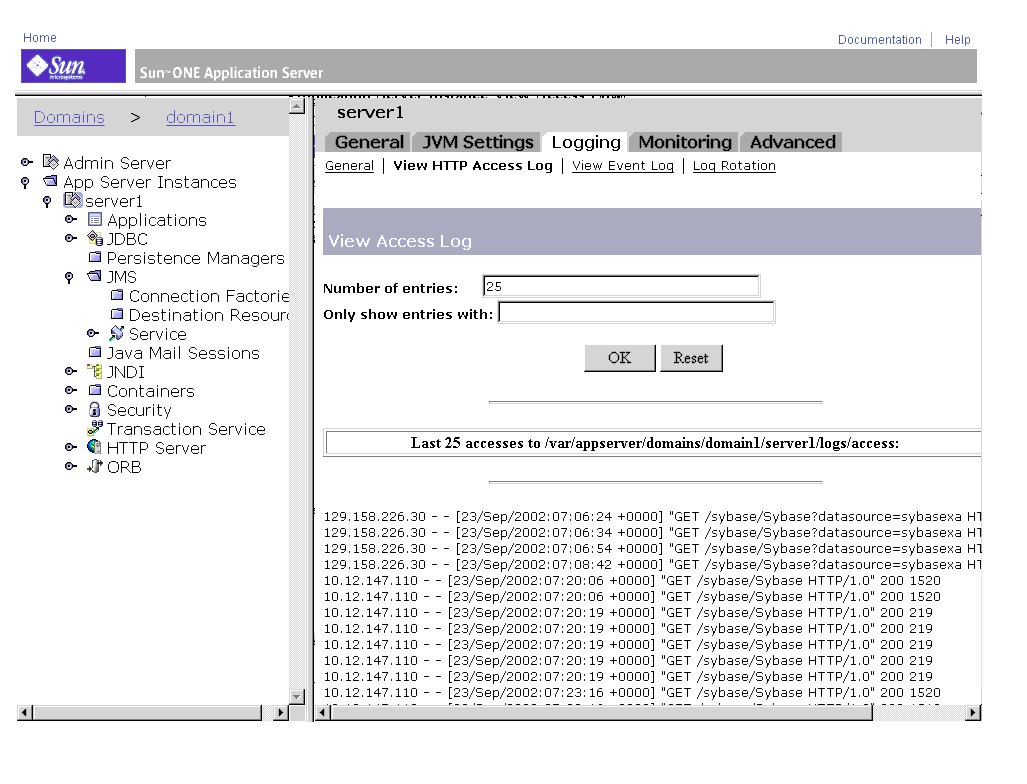
Task: Click the Number of entries input field
Action: (620, 288)
